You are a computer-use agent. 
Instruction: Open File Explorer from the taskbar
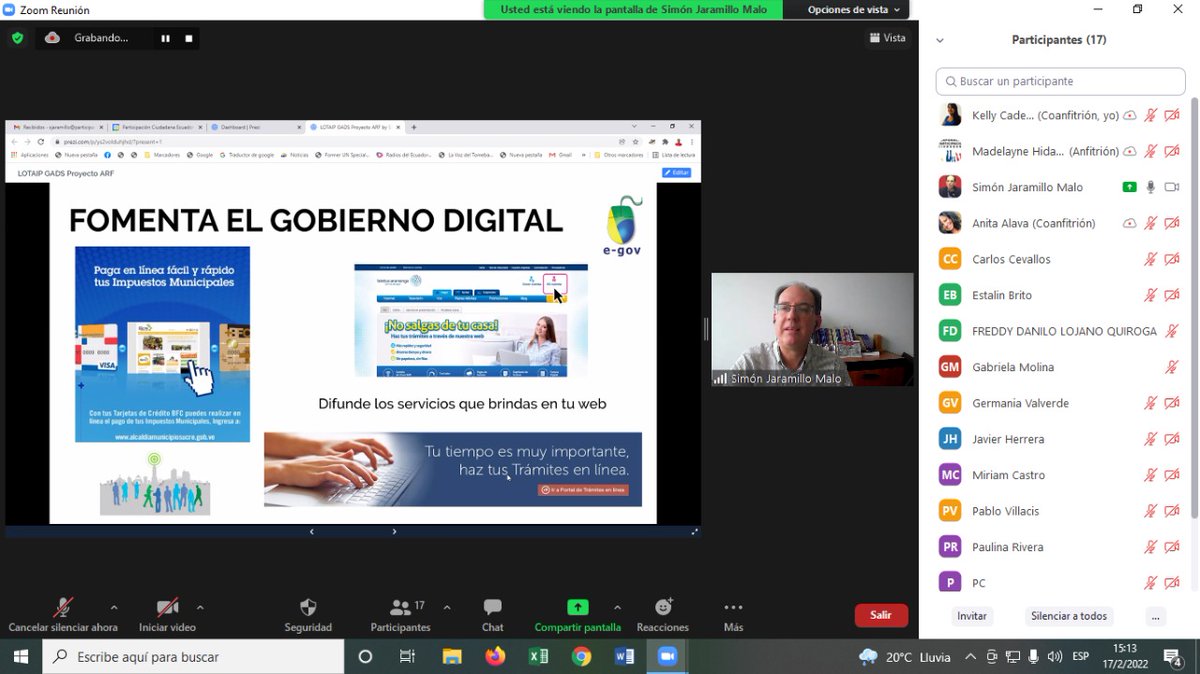452,657
